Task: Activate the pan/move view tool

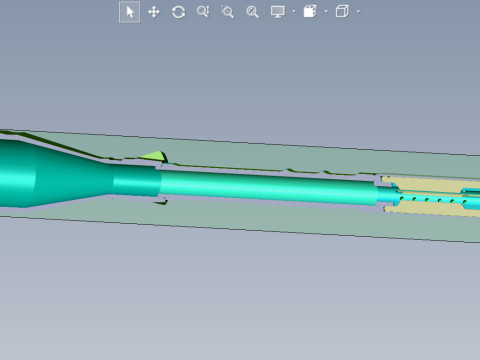Action: pos(154,12)
